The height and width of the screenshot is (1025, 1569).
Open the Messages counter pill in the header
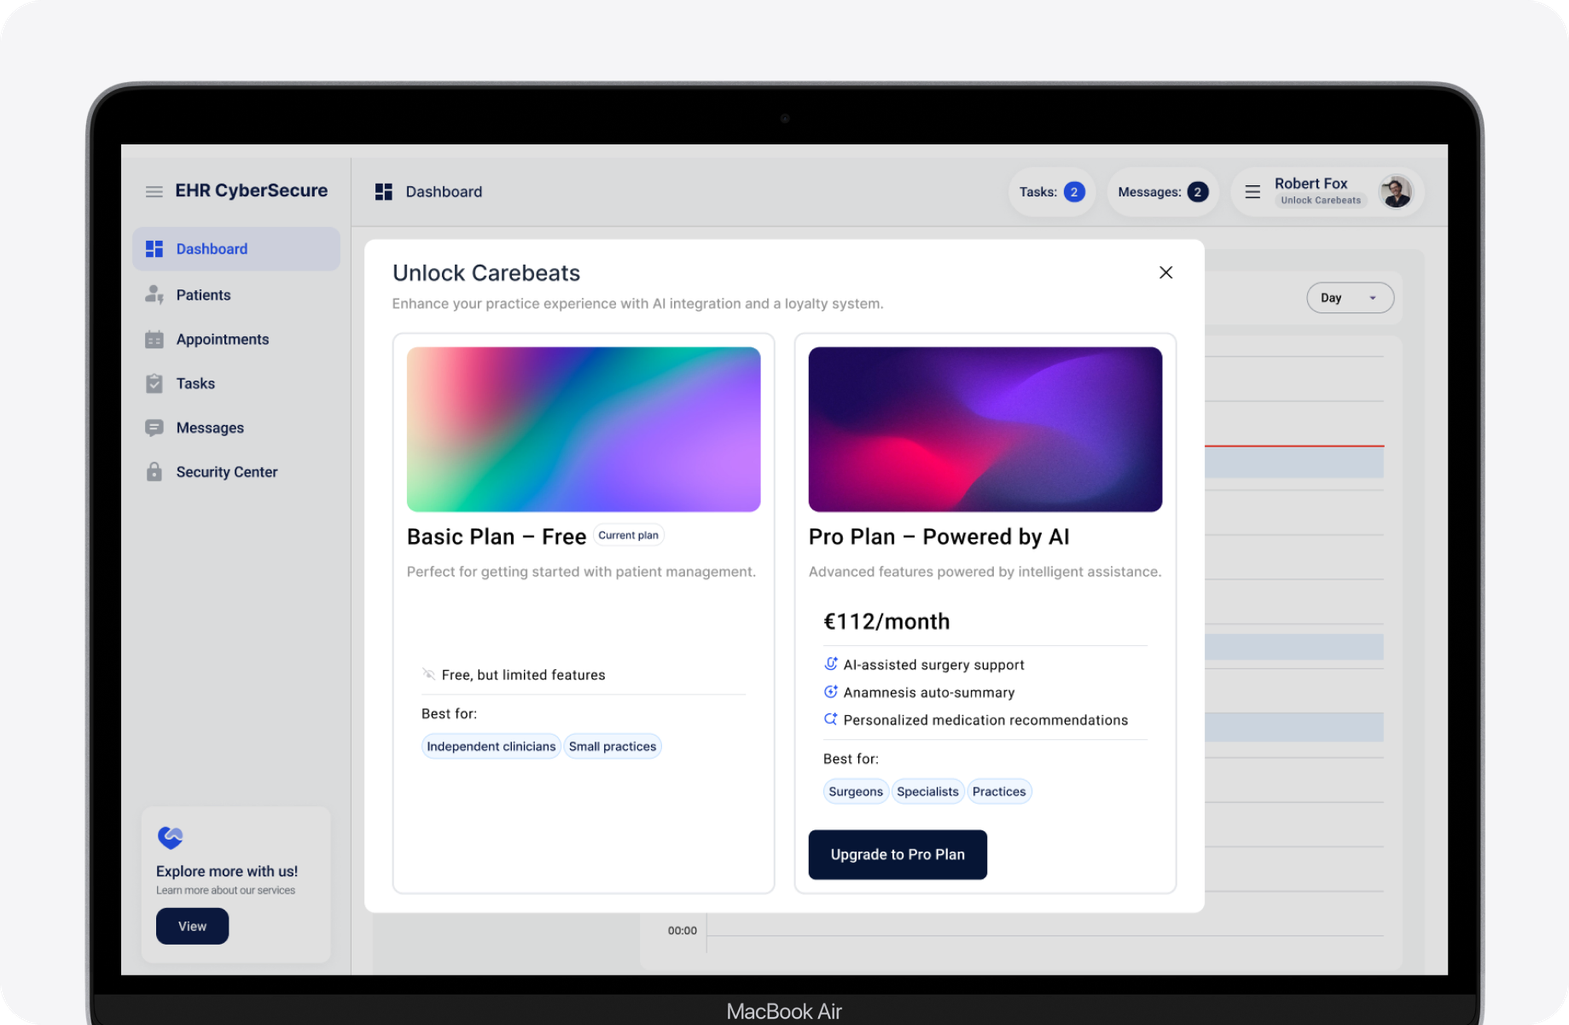coord(1162,192)
